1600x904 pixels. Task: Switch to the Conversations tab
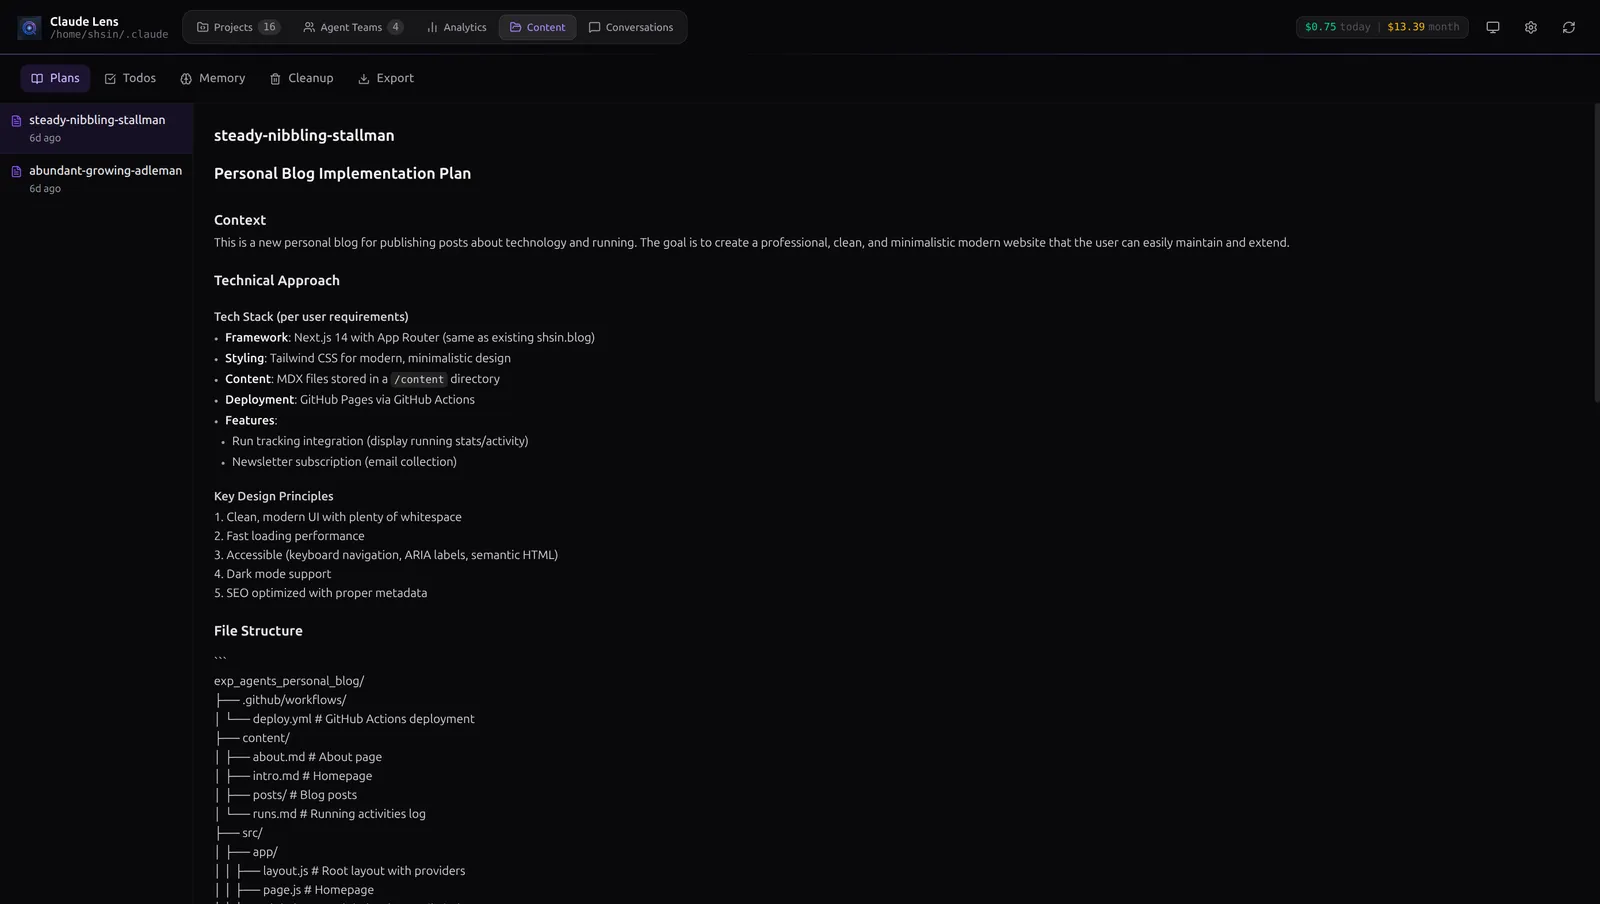pyautogui.click(x=632, y=27)
